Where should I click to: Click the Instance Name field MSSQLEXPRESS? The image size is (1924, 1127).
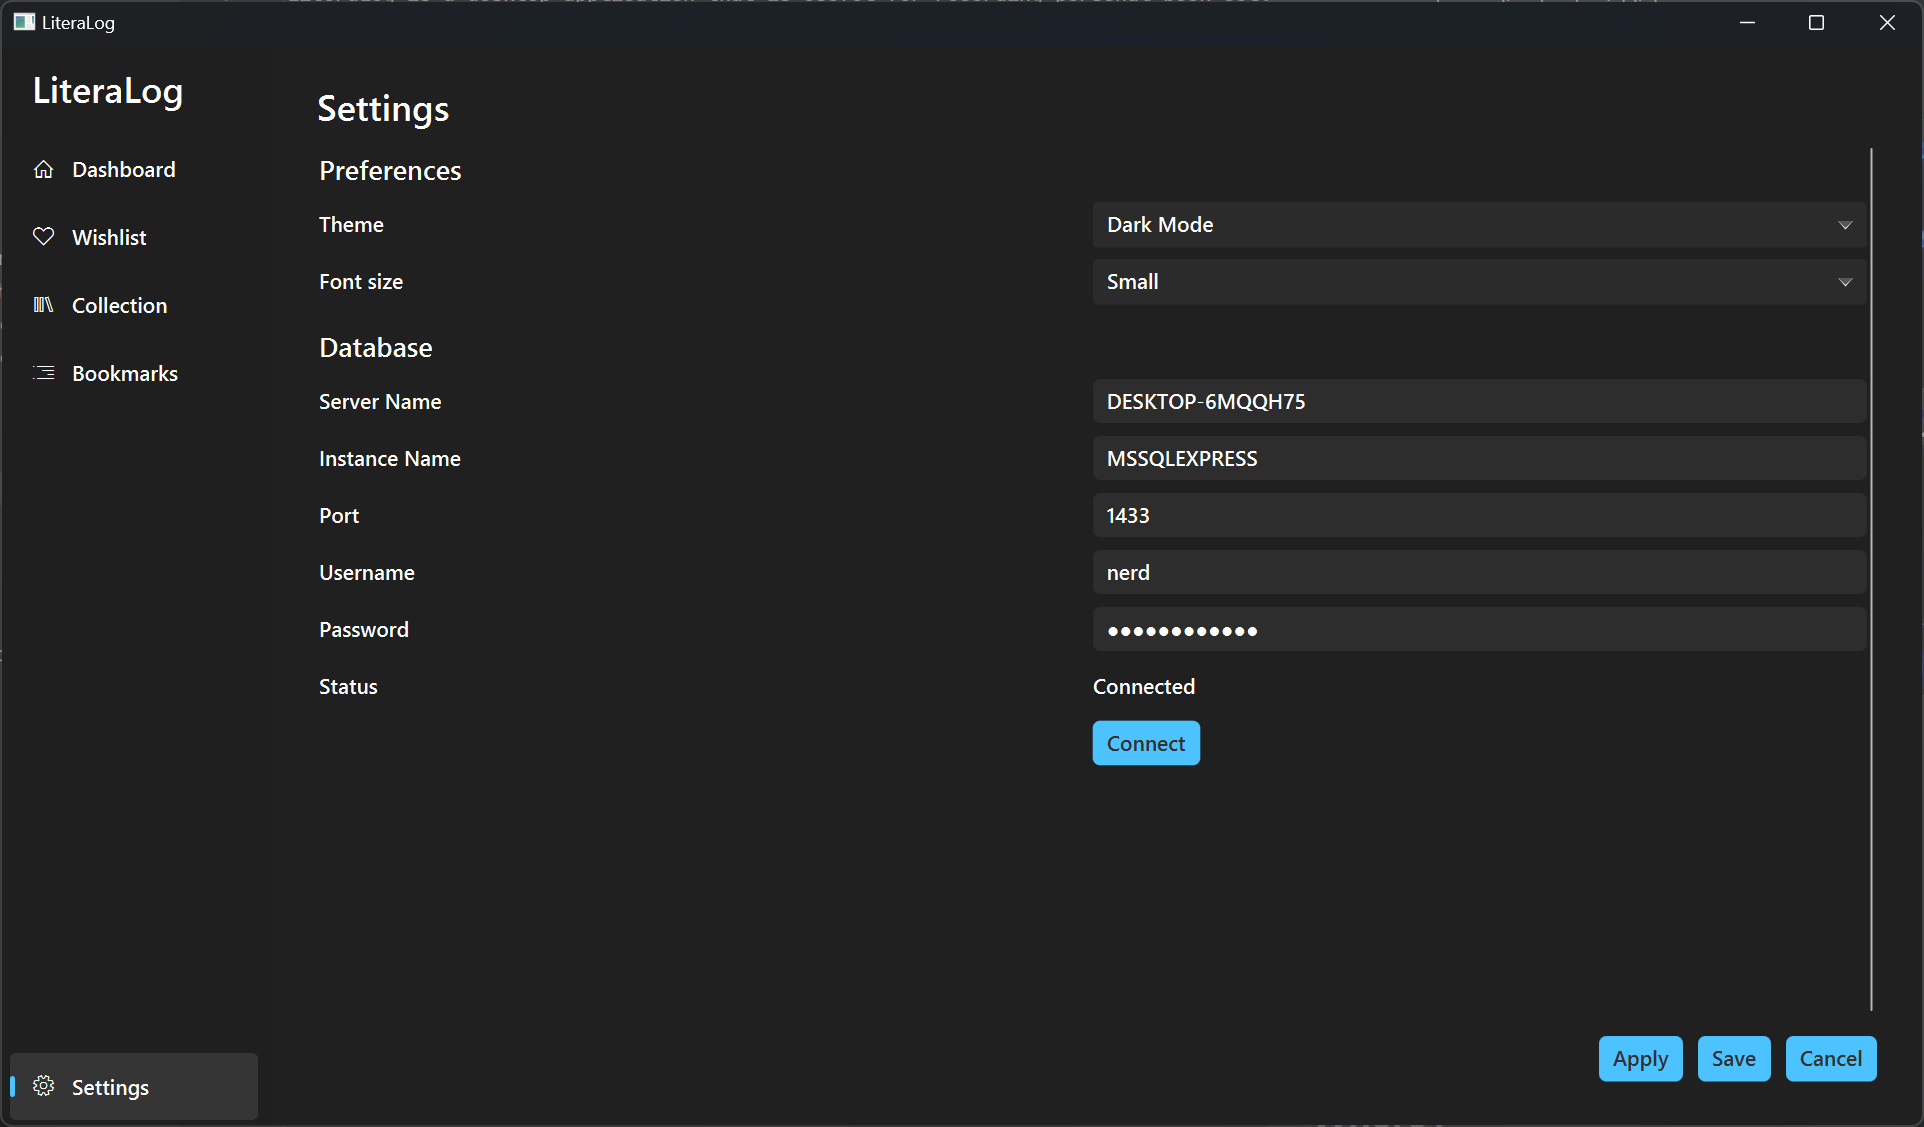click(x=1479, y=458)
